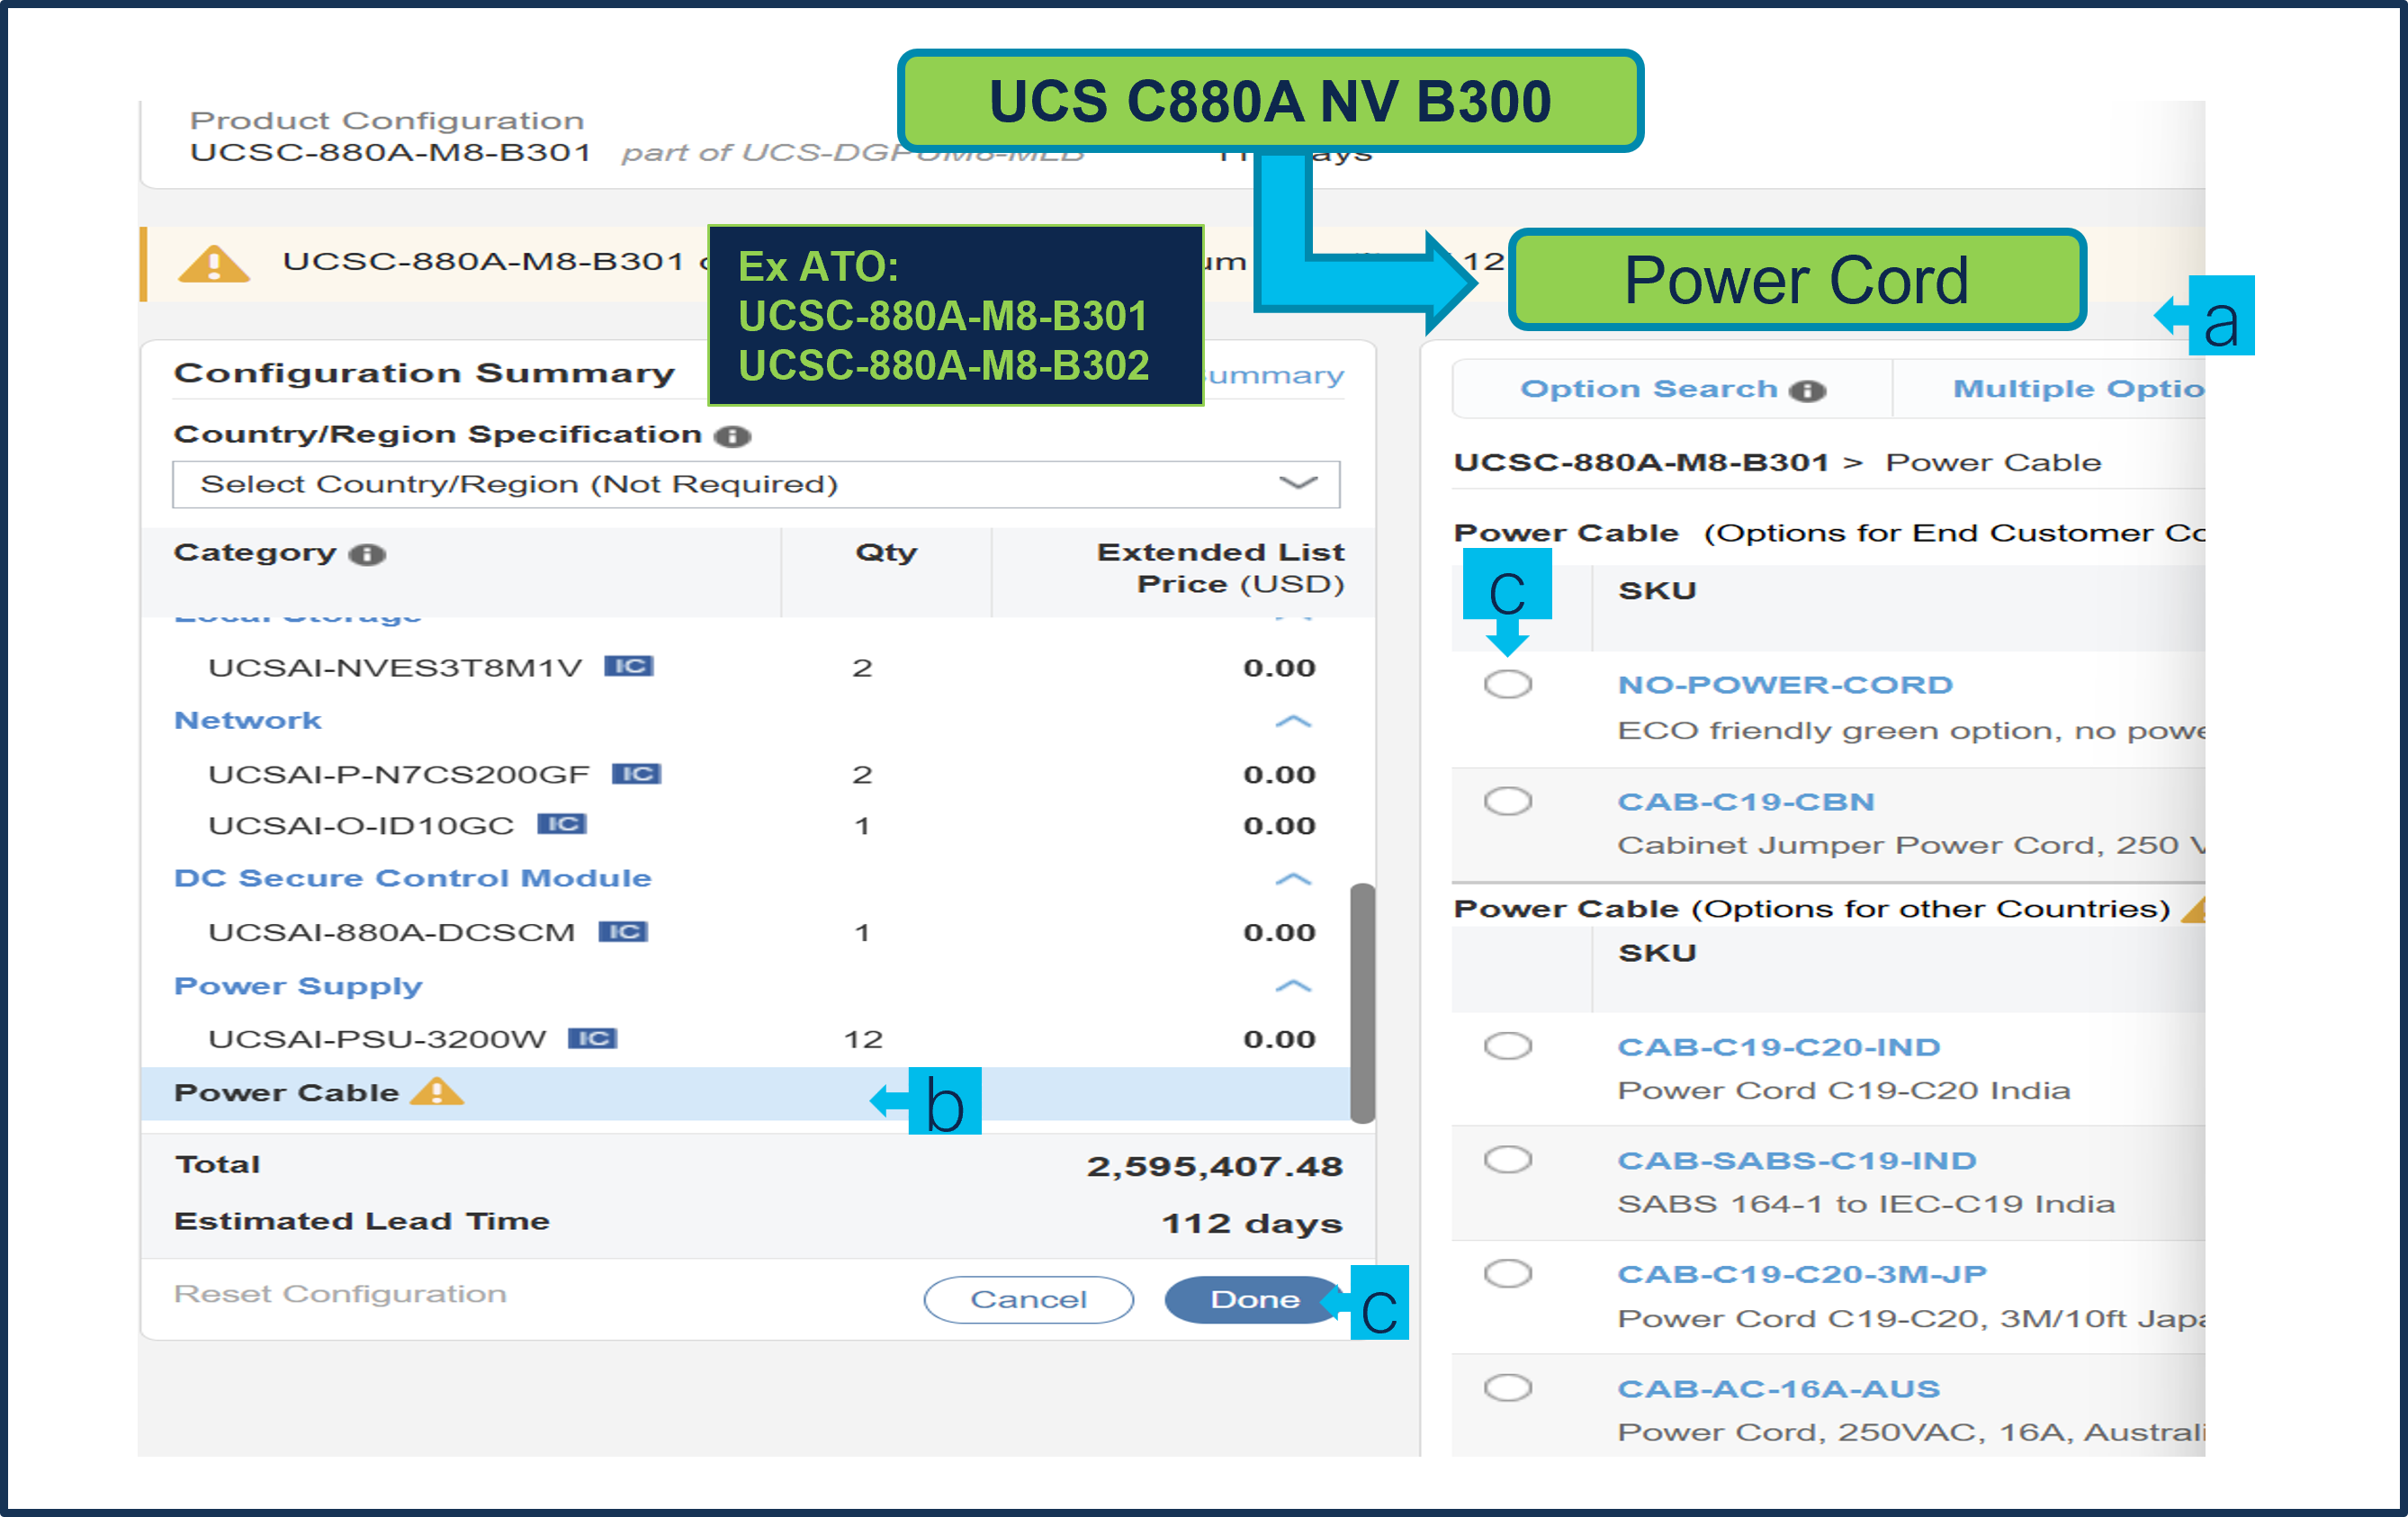Click info icon beside Category header
2408x1517 pixels.
[x=367, y=555]
